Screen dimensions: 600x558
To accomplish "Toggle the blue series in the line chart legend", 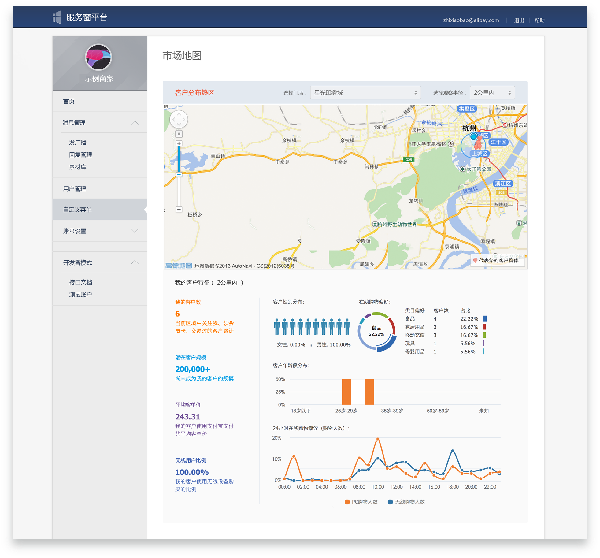I will (x=406, y=500).
